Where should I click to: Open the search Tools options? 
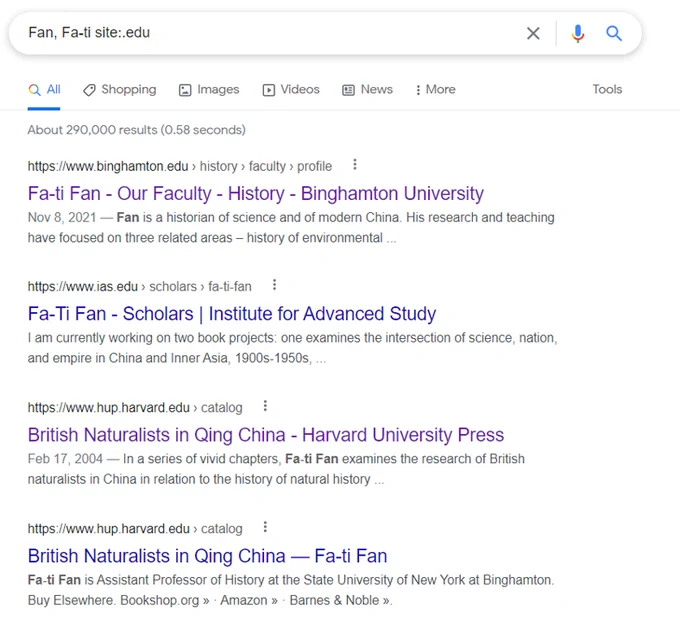tap(607, 89)
